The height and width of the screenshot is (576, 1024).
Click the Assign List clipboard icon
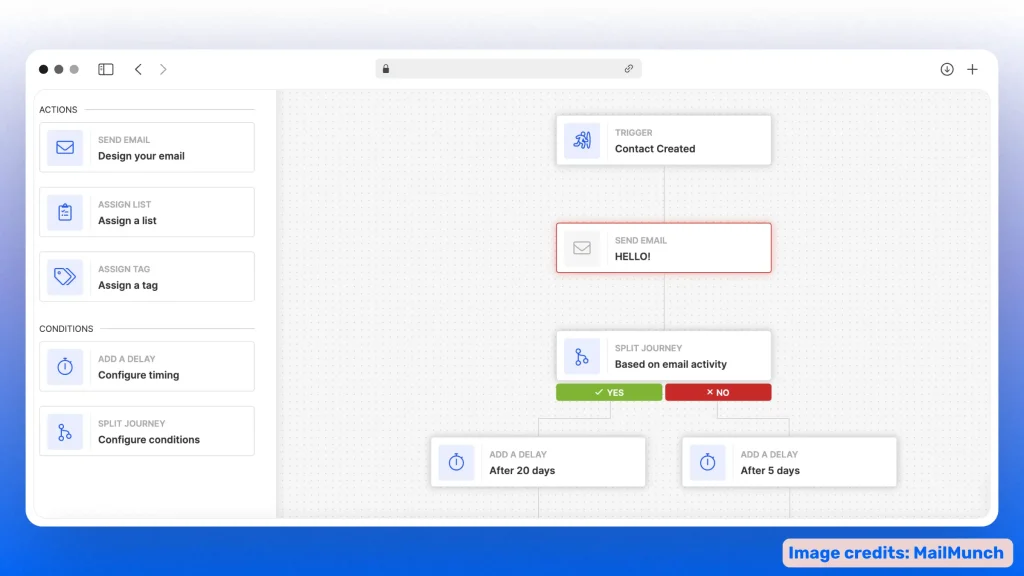click(64, 212)
